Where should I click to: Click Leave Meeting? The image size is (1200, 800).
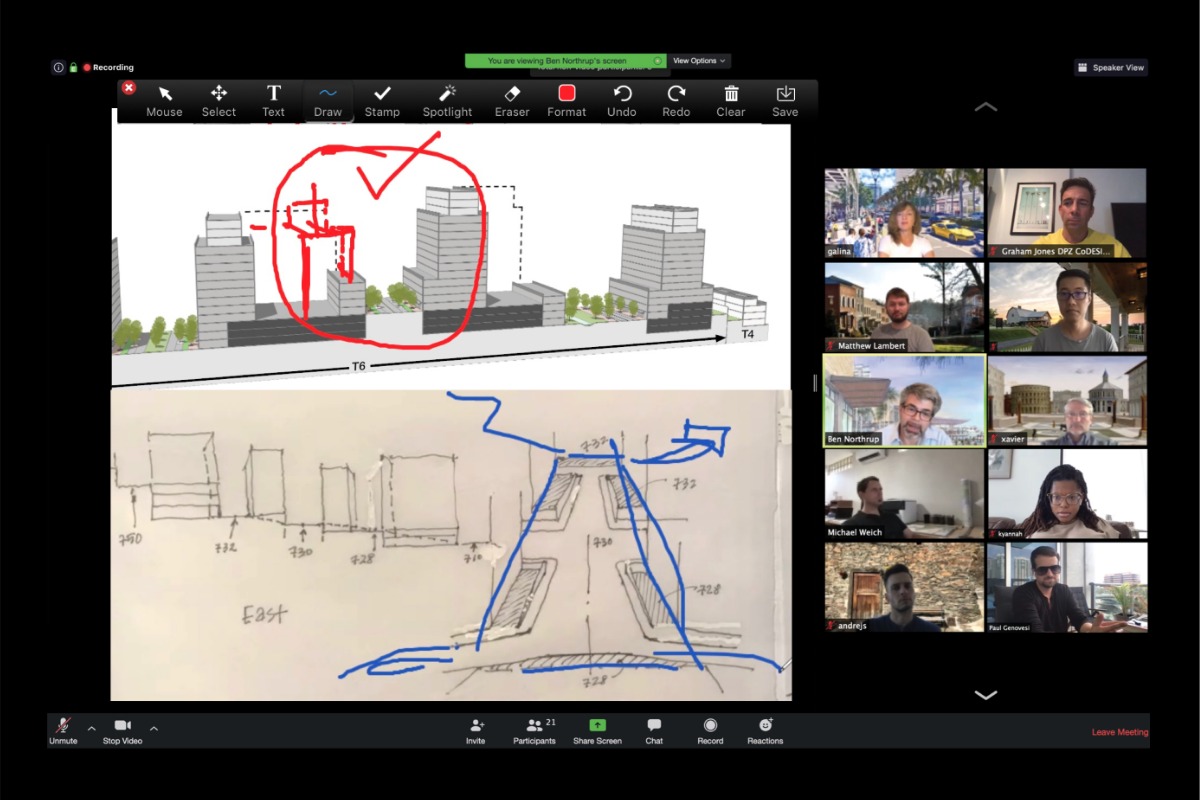(x=1119, y=732)
